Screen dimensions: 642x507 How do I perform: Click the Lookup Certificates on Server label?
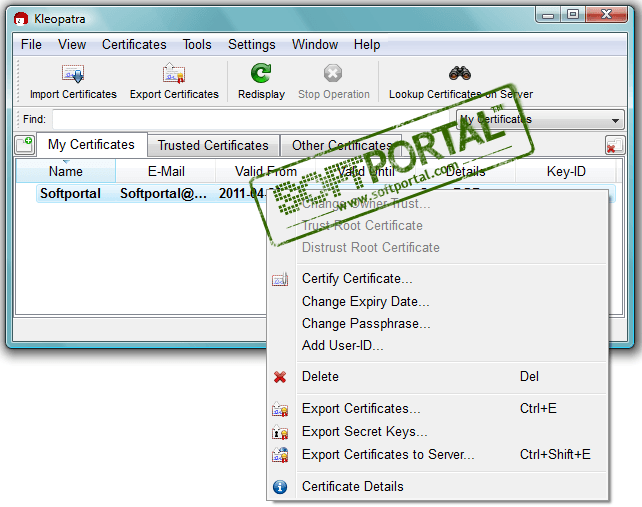(x=461, y=94)
